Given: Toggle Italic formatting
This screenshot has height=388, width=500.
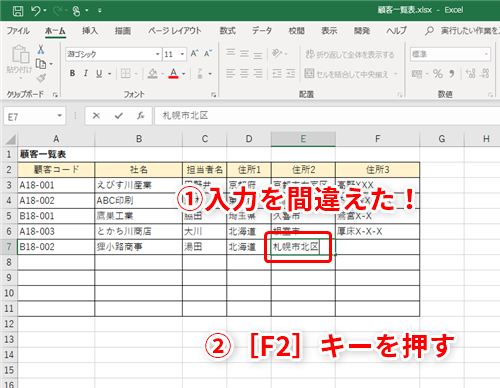Looking at the screenshot, I should click(x=86, y=73).
